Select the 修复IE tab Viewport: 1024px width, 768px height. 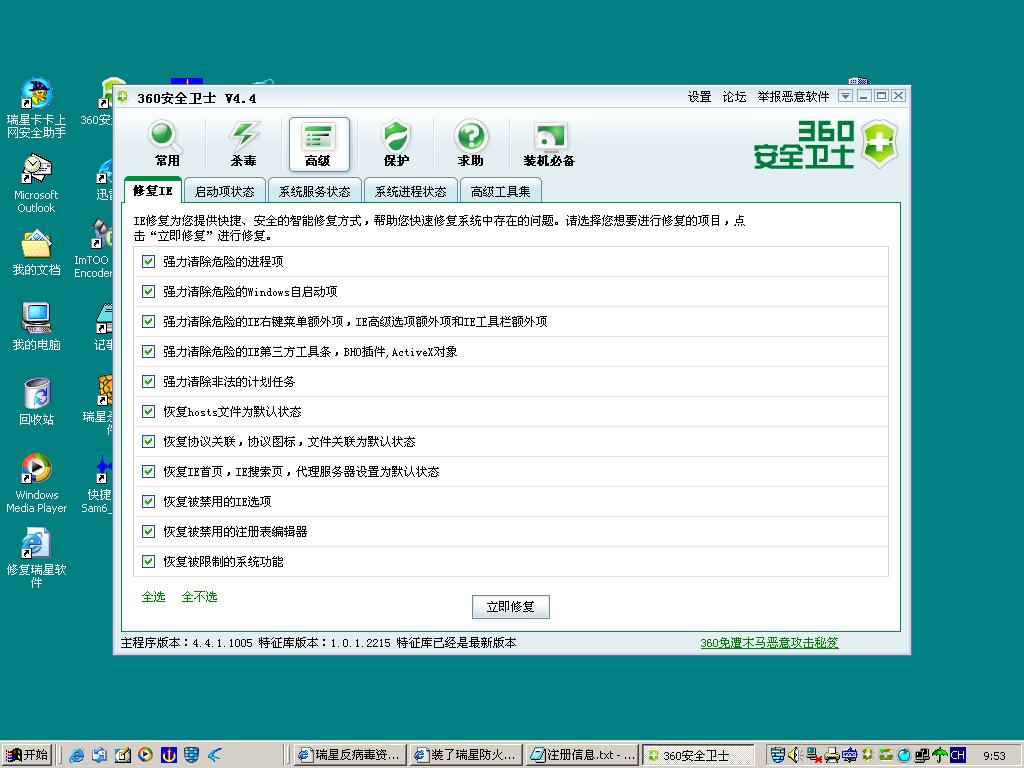(153, 190)
